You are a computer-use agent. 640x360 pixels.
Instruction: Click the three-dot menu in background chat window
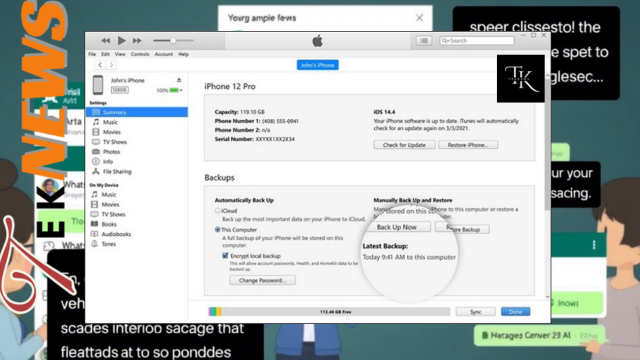594,244
